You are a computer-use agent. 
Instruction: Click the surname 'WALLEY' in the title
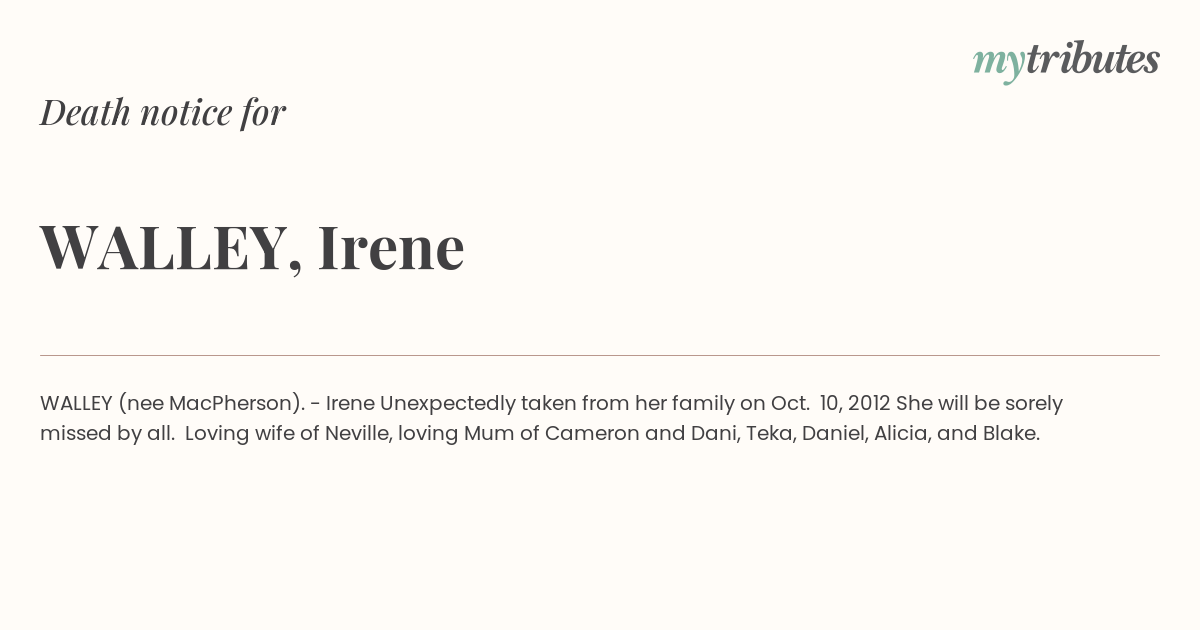pyautogui.click(x=163, y=247)
